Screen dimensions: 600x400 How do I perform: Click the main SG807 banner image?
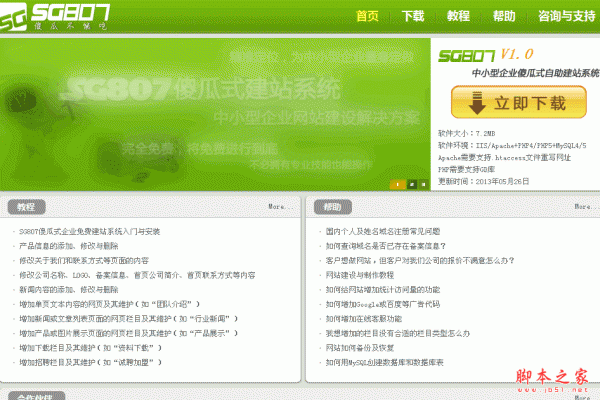click(x=215, y=114)
